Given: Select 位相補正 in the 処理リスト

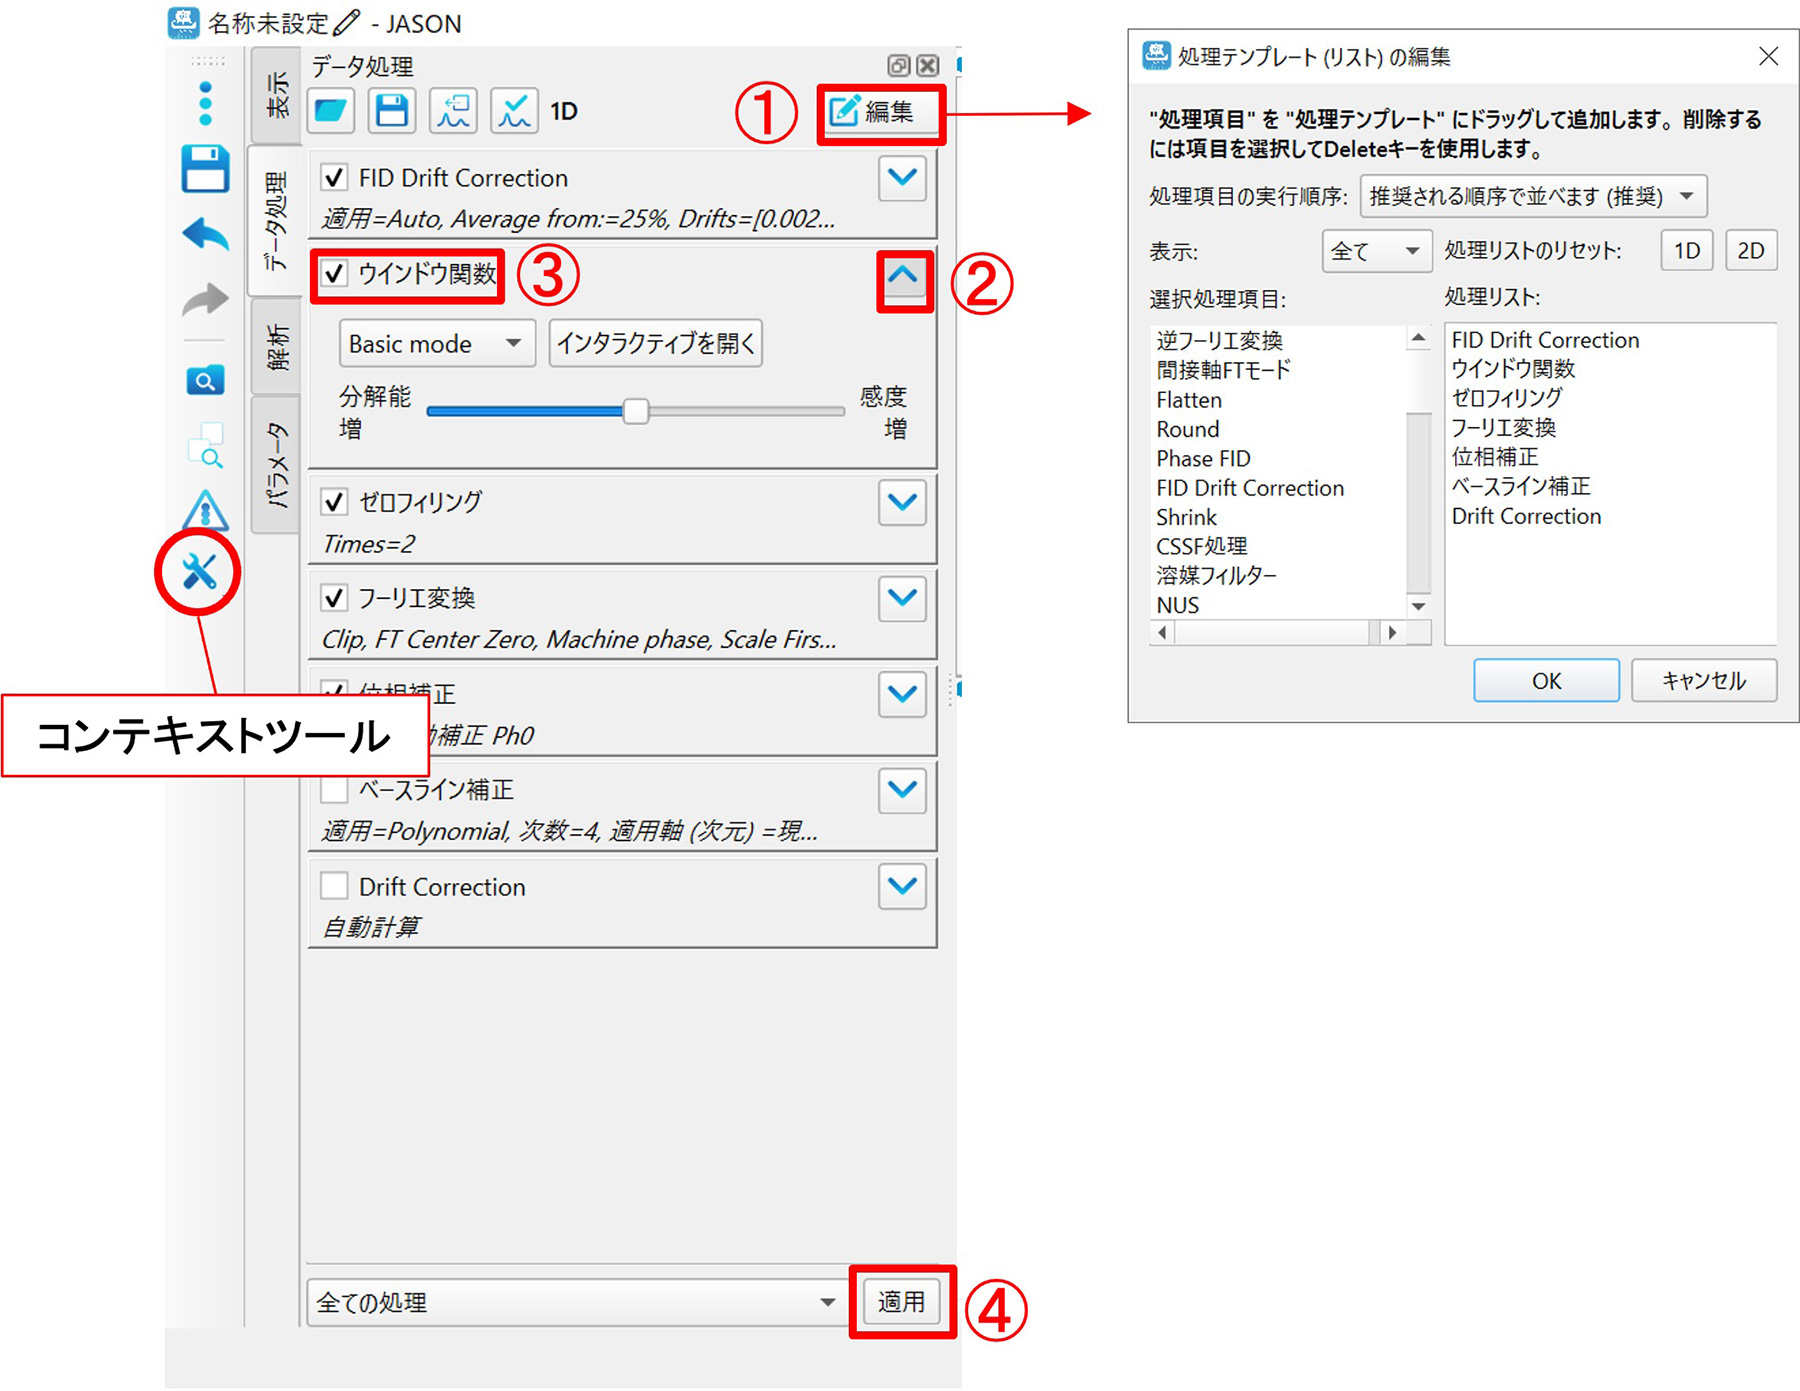Looking at the screenshot, I should tap(1494, 457).
